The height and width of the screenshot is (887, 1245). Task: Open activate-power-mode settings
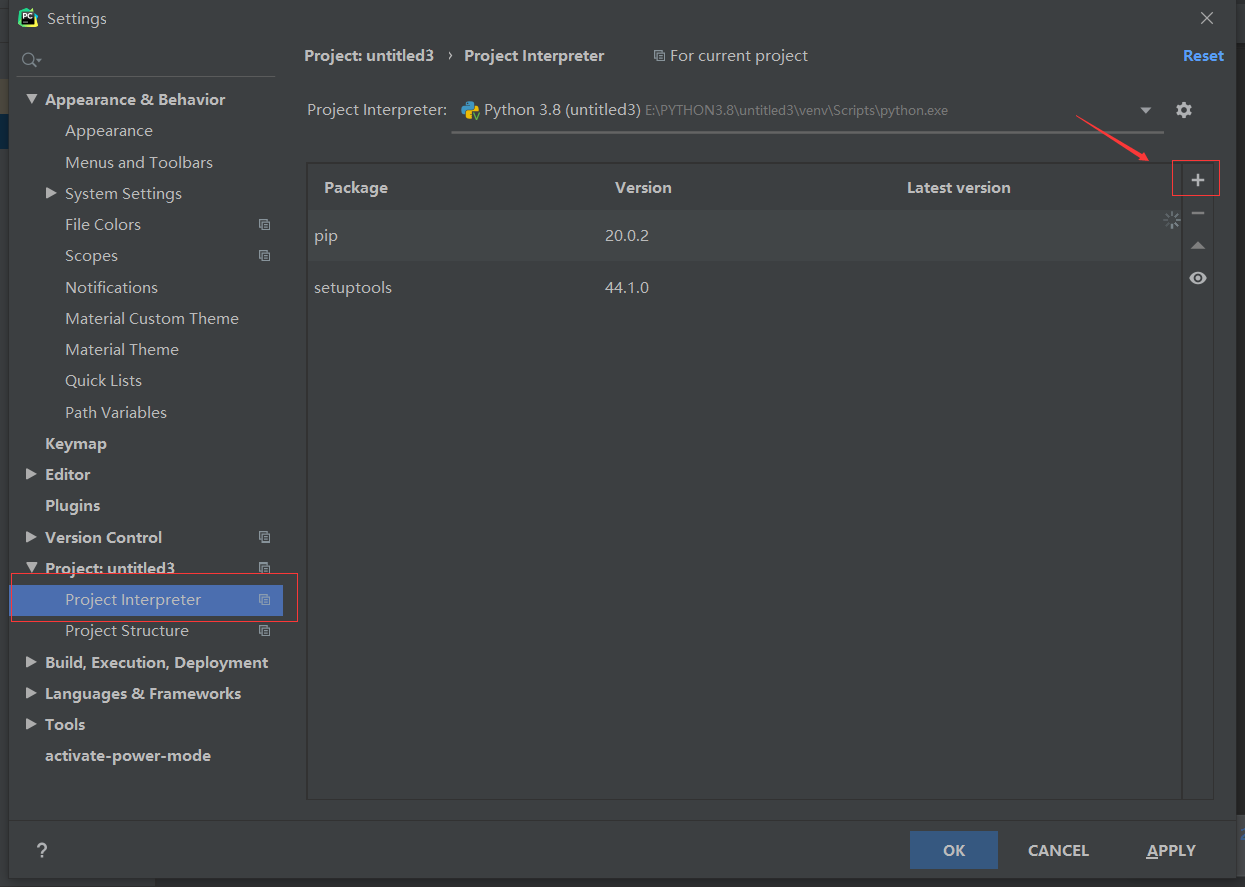pyautogui.click(x=128, y=756)
